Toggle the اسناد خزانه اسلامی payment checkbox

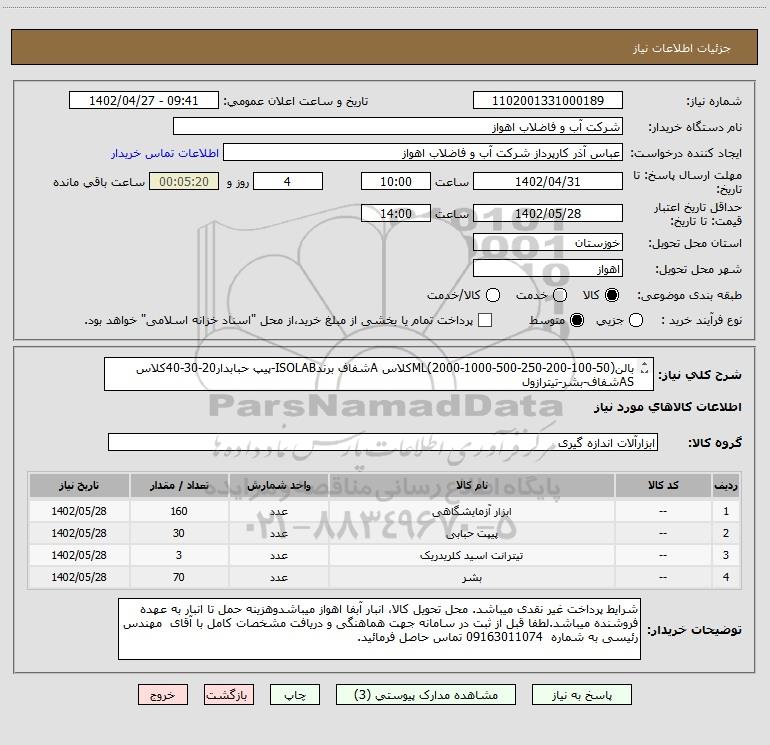point(485,320)
